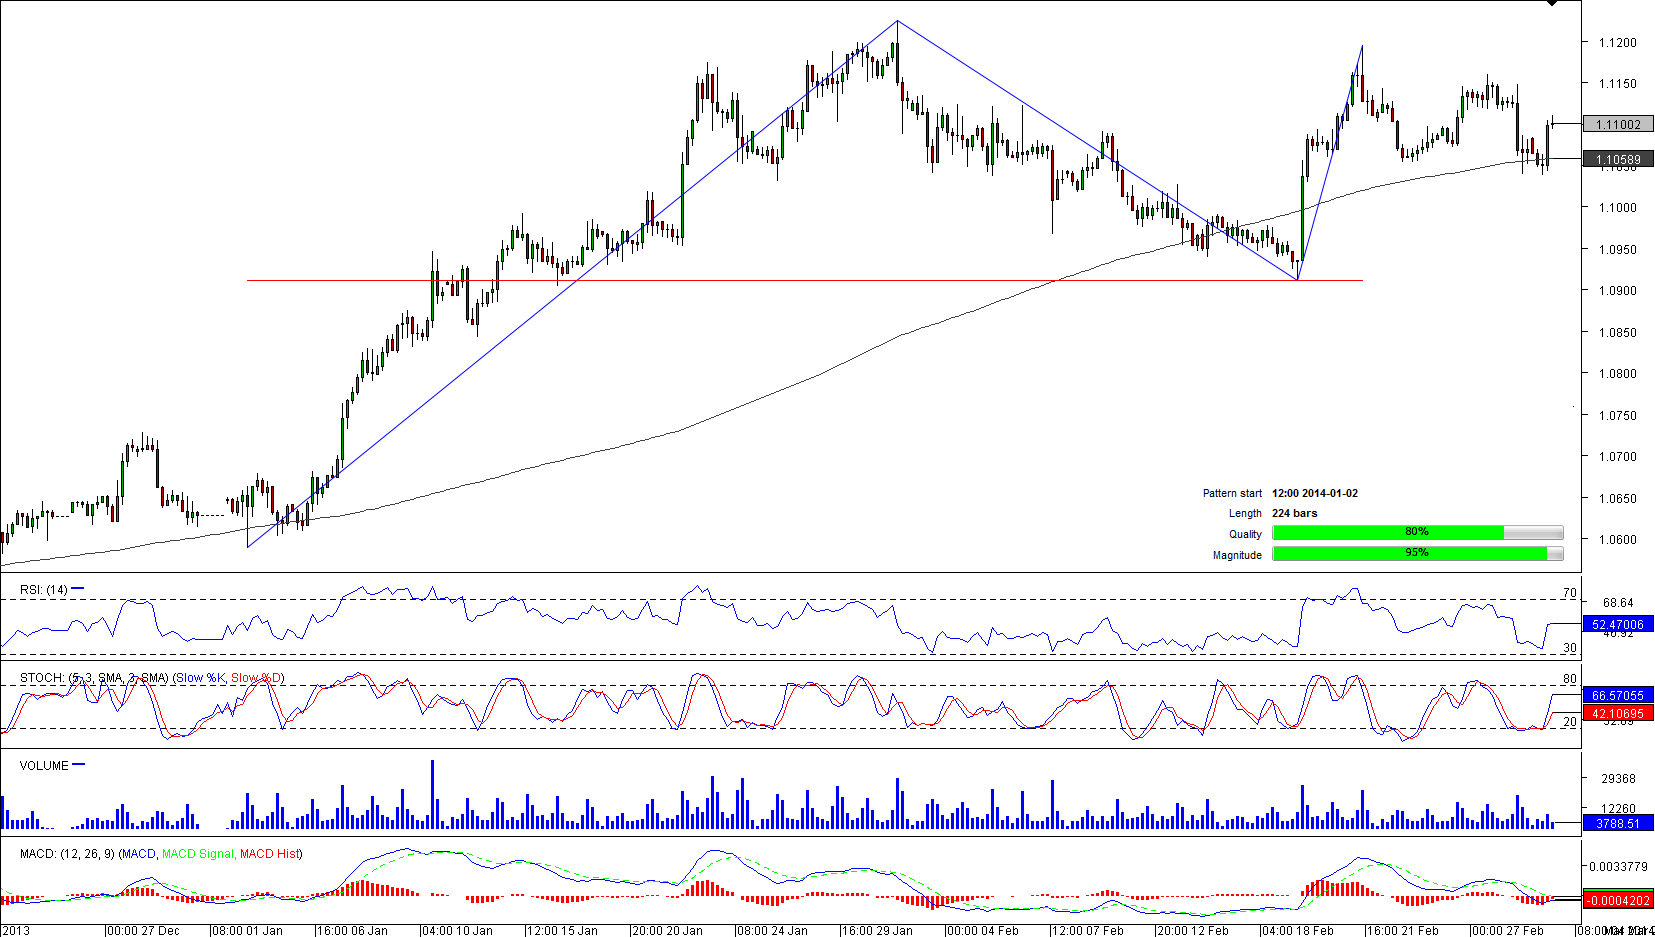Click the blue 66.57055 stochastic value tag
Screen dimensions: 1655x937
(x=1618, y=695)
